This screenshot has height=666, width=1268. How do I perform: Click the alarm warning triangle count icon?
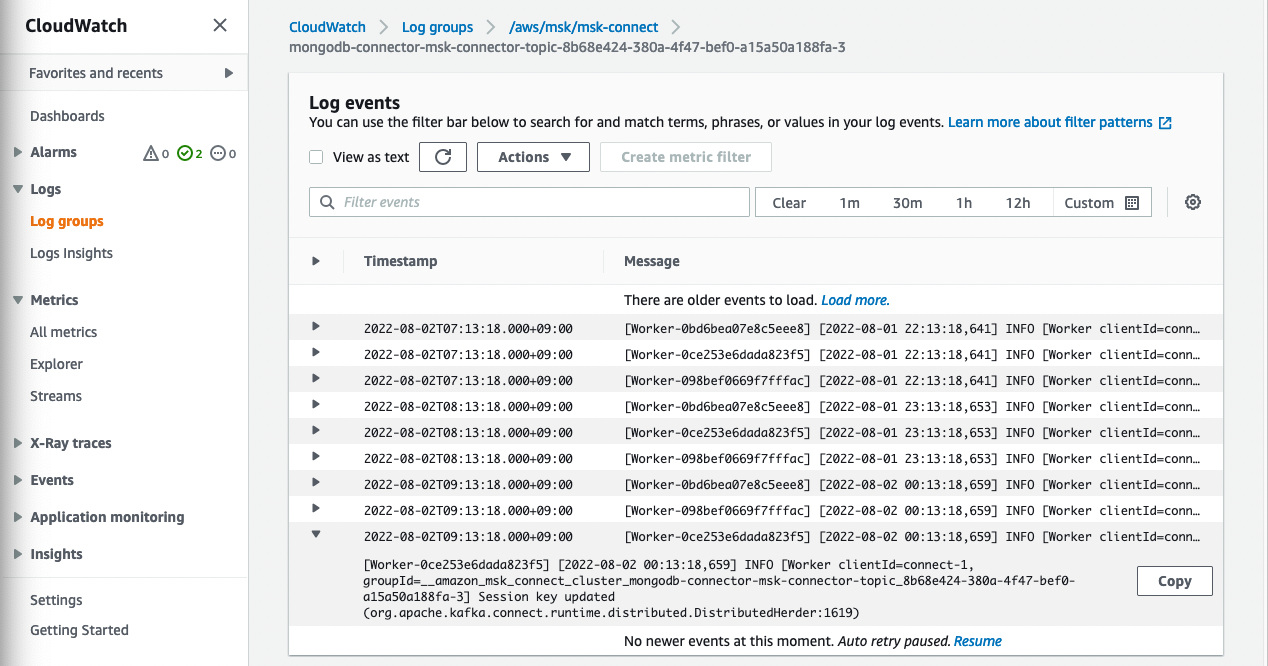click(x=151, y=153)
